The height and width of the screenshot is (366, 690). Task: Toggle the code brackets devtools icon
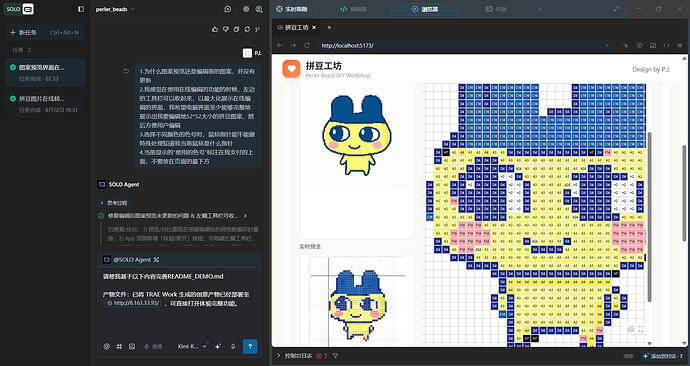pyautogui.click(x=666, y=45)
